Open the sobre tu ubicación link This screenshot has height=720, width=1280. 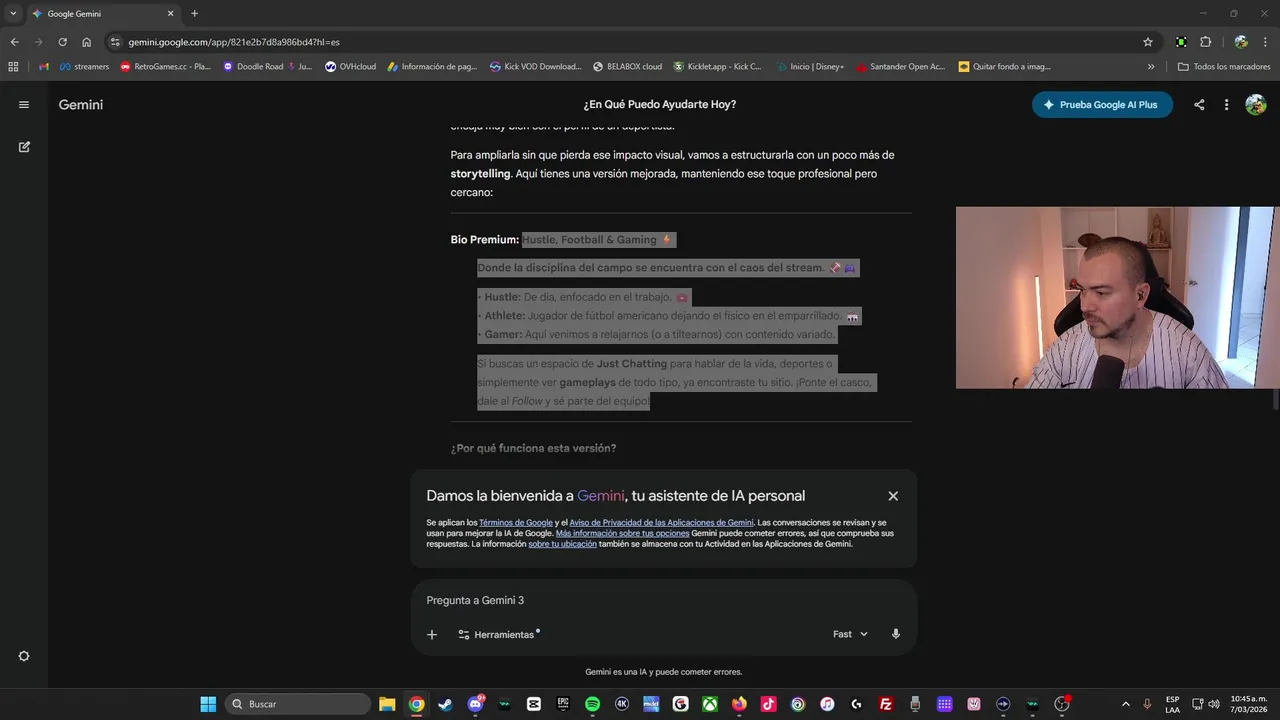[562, 544]
